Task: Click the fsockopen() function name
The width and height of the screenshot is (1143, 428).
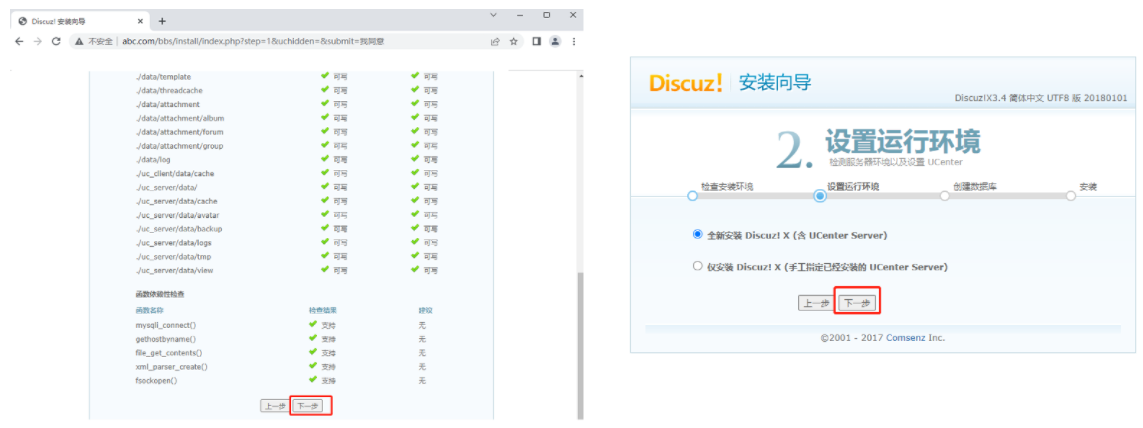Action: [156, 381]
